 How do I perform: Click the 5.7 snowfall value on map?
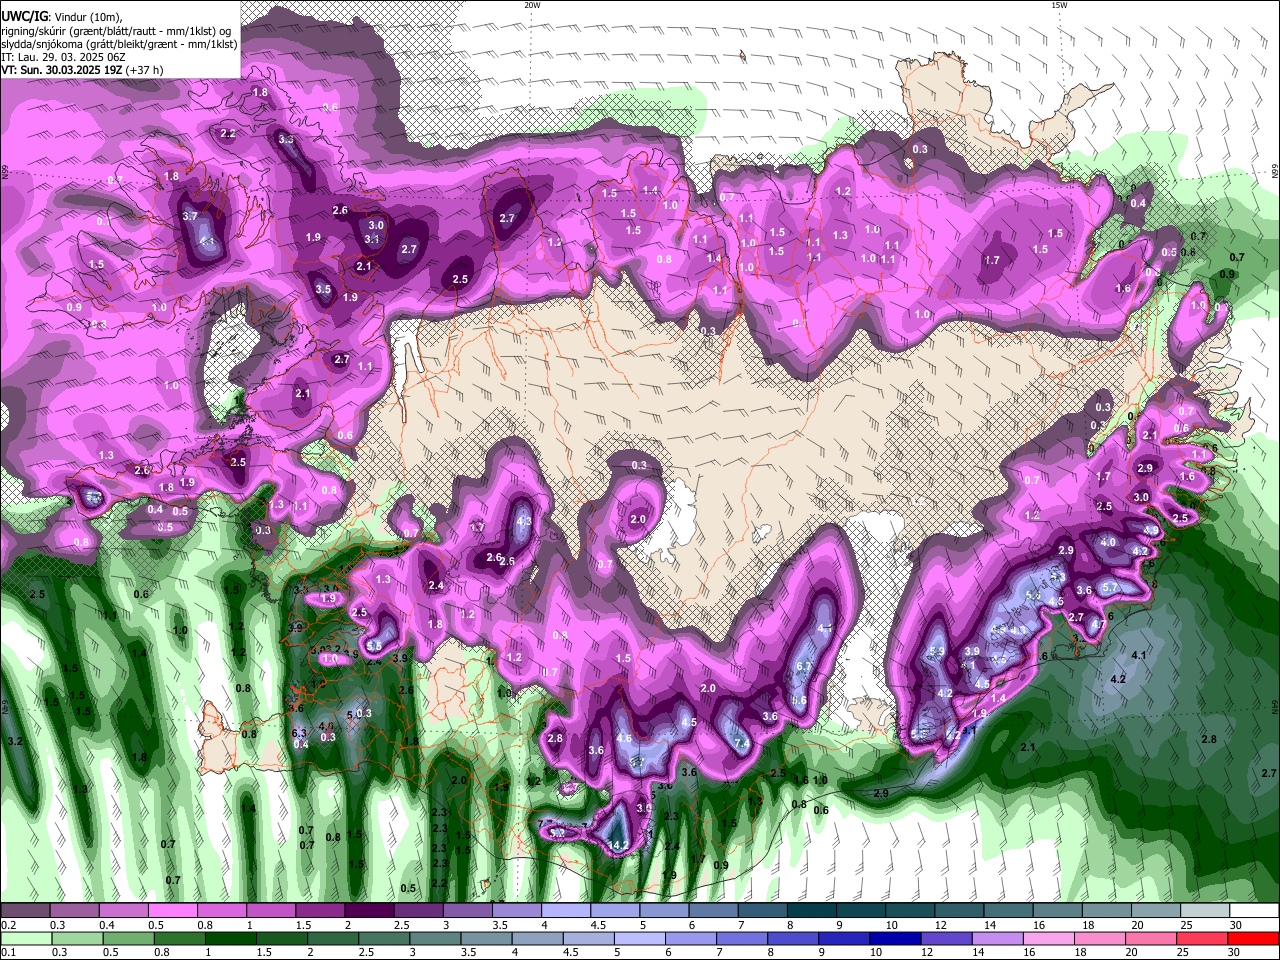point(1109,588)
